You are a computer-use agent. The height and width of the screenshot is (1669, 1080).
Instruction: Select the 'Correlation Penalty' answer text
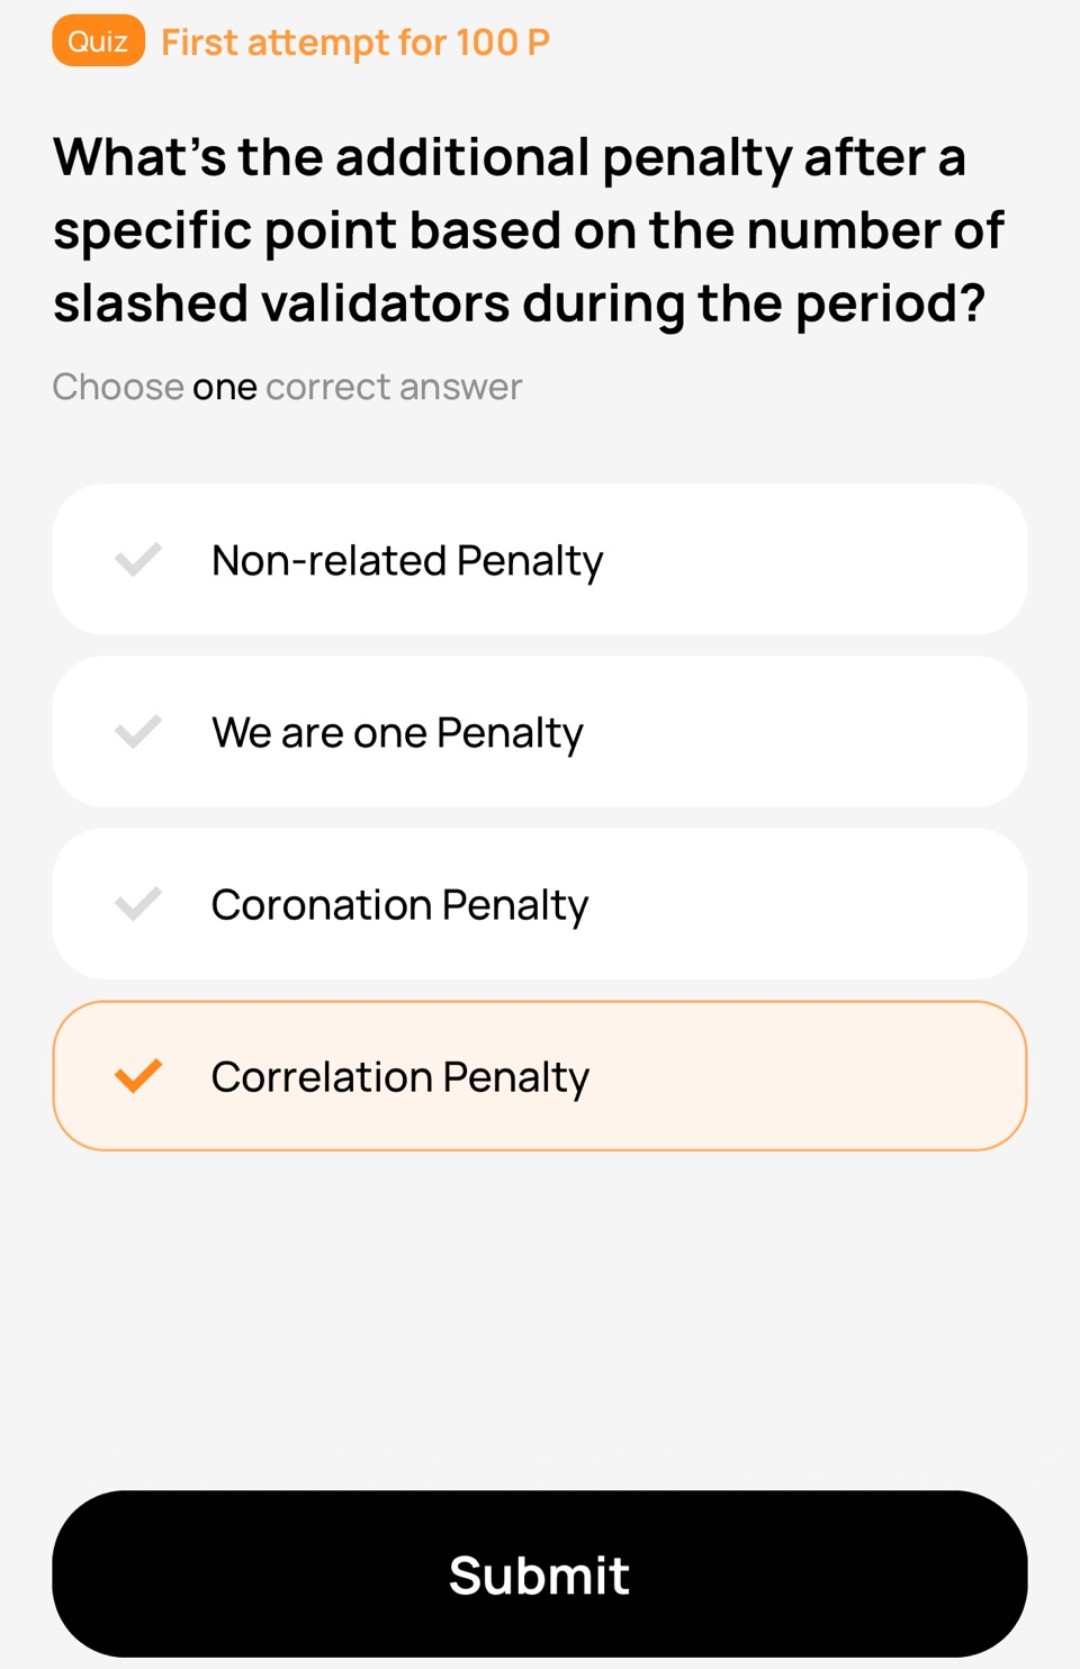[x=400, y=1077]
